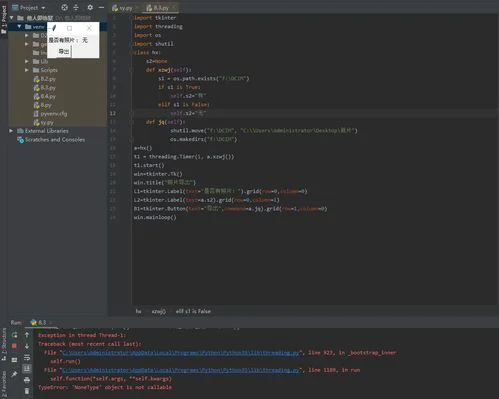Click breadcrumb 'hx' below the editor
499x399 pixels.
[x=138, y=311]
